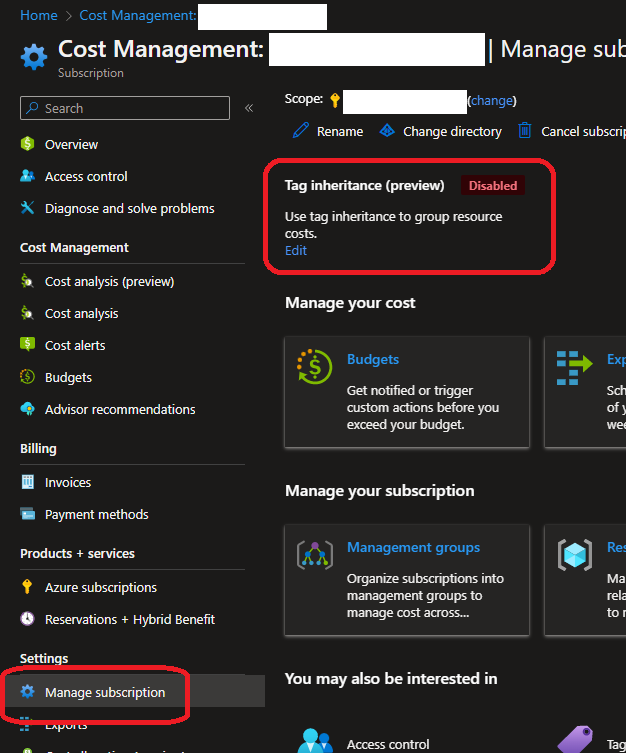Viewport: 626px width, 753px height.
Task: Click the scope key icon
Action: 335,100
